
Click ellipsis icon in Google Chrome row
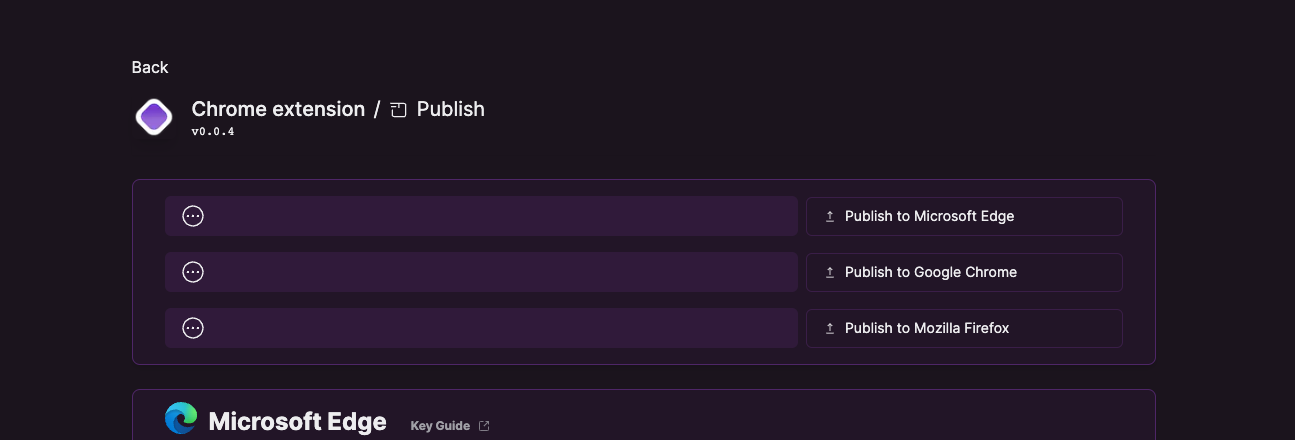tap(193, 272)
